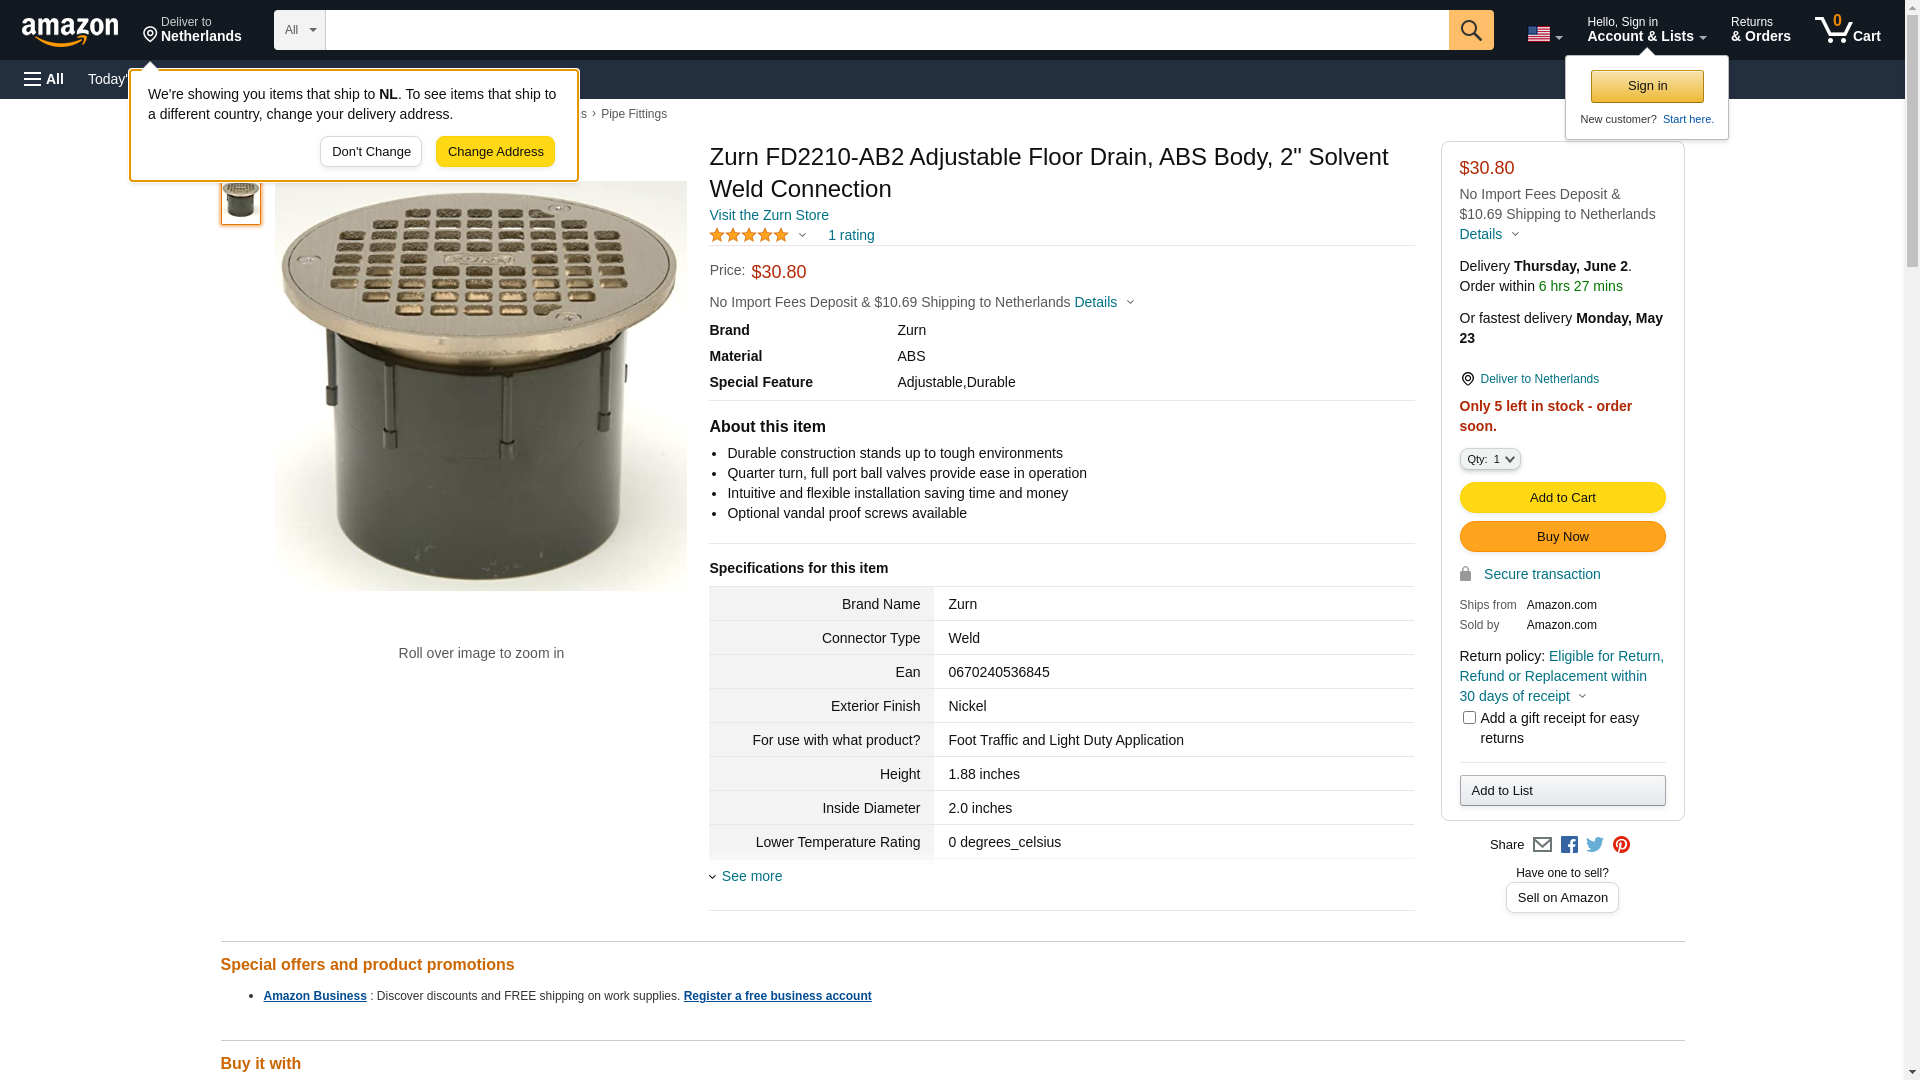Viewport: 1920px width, 1080px height.
Task: Enable the gift receipt checkbox
Action: [x=1469, y=718]
